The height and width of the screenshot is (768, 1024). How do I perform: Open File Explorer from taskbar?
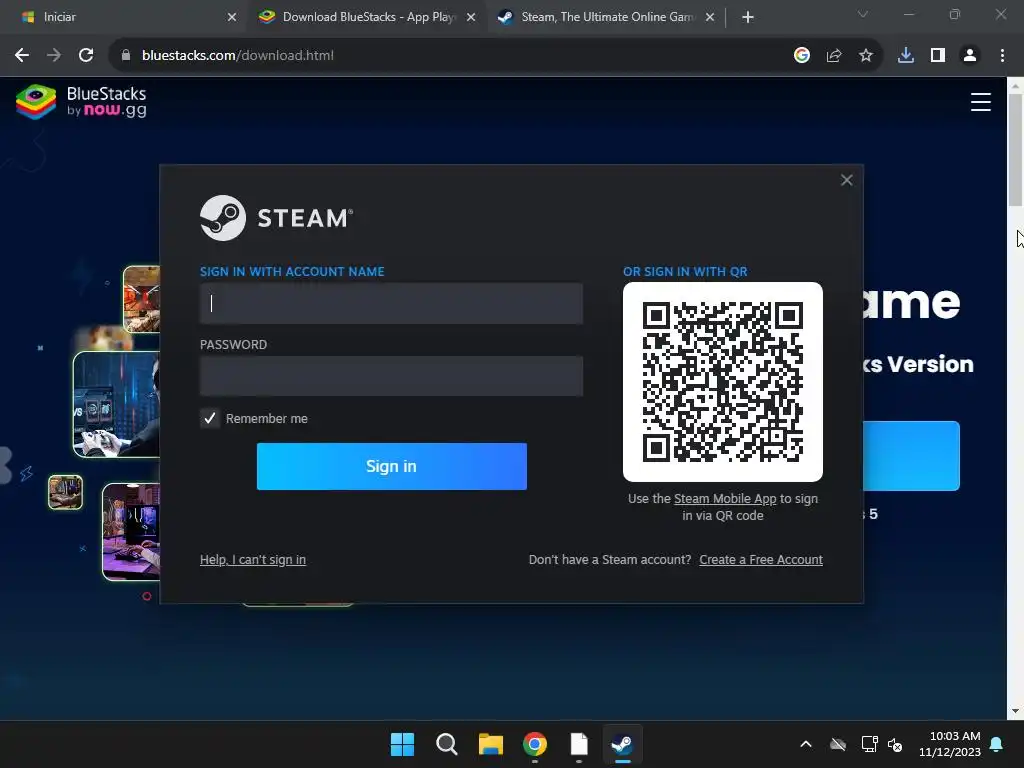(x=490, y=744)
